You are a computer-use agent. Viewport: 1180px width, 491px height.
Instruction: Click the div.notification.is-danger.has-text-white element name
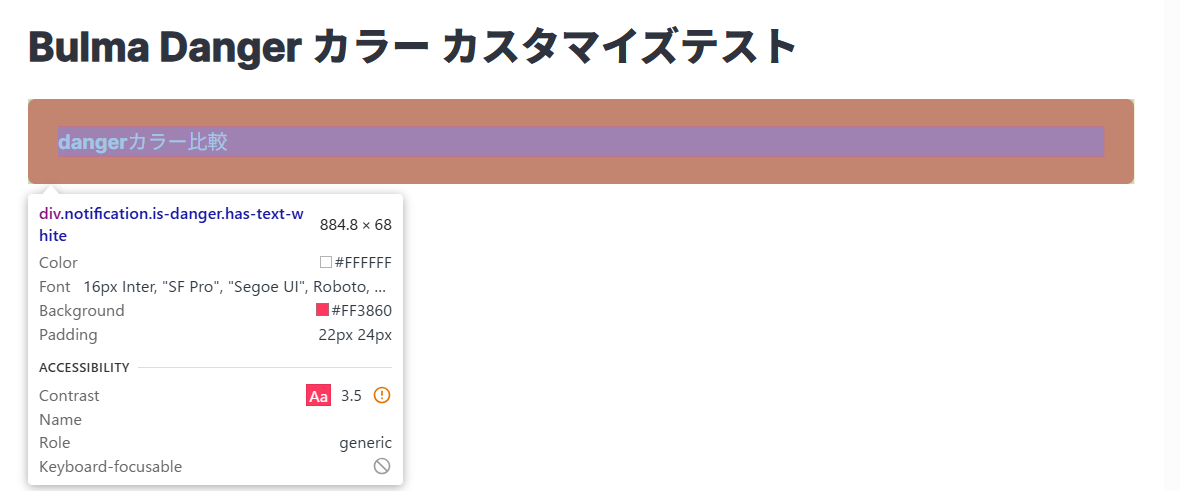[171, 224]
